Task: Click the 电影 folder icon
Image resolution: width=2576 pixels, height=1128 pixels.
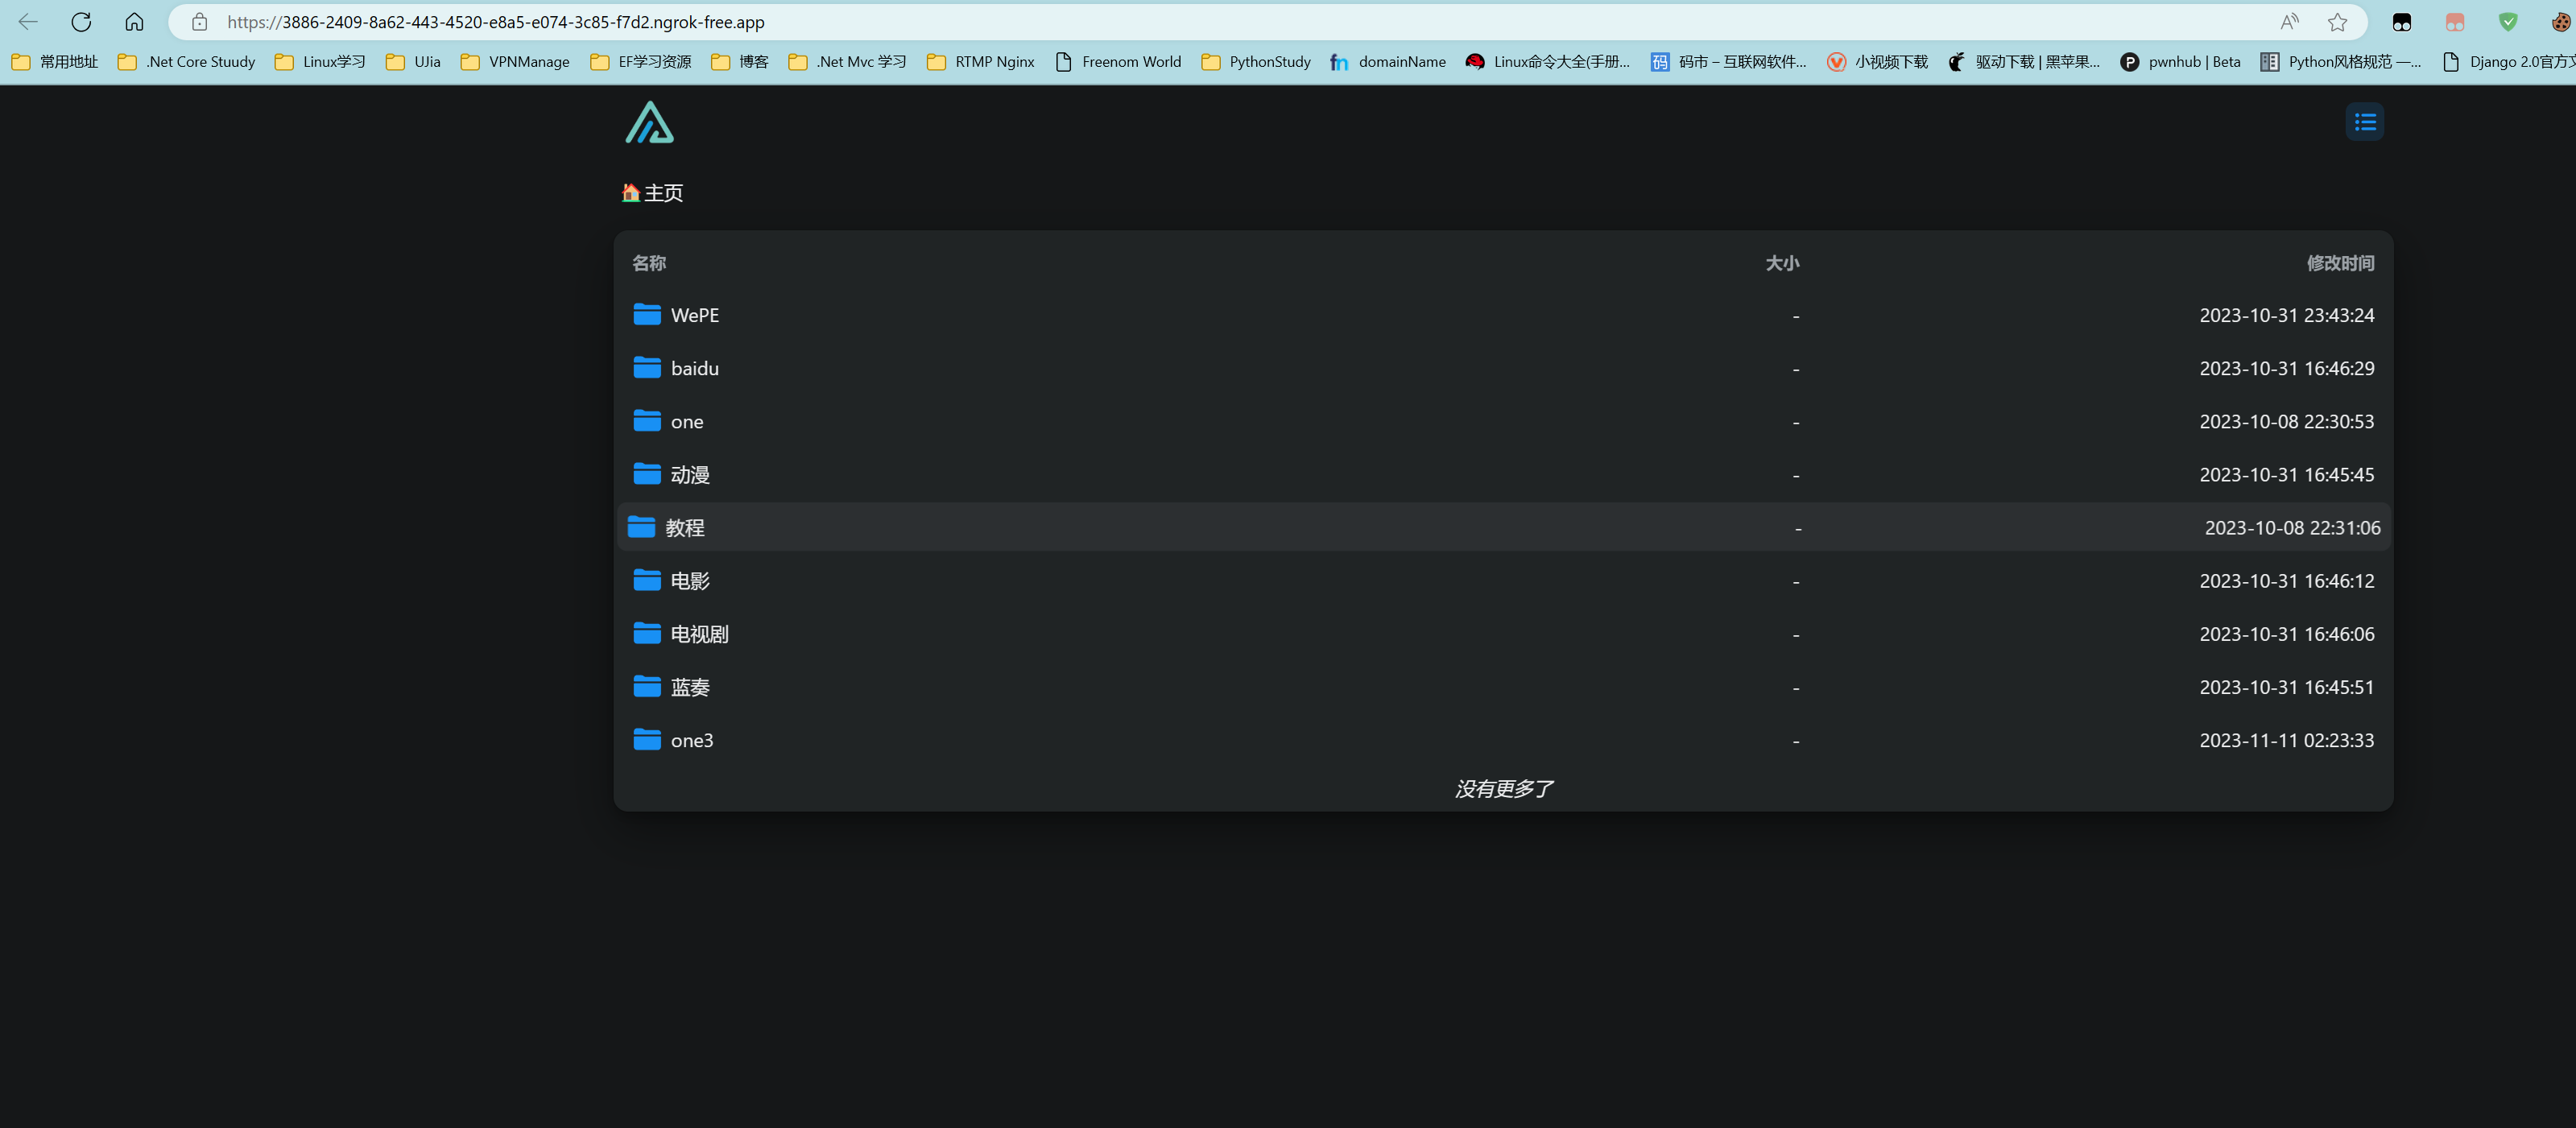Action: [x=647, y=580]
